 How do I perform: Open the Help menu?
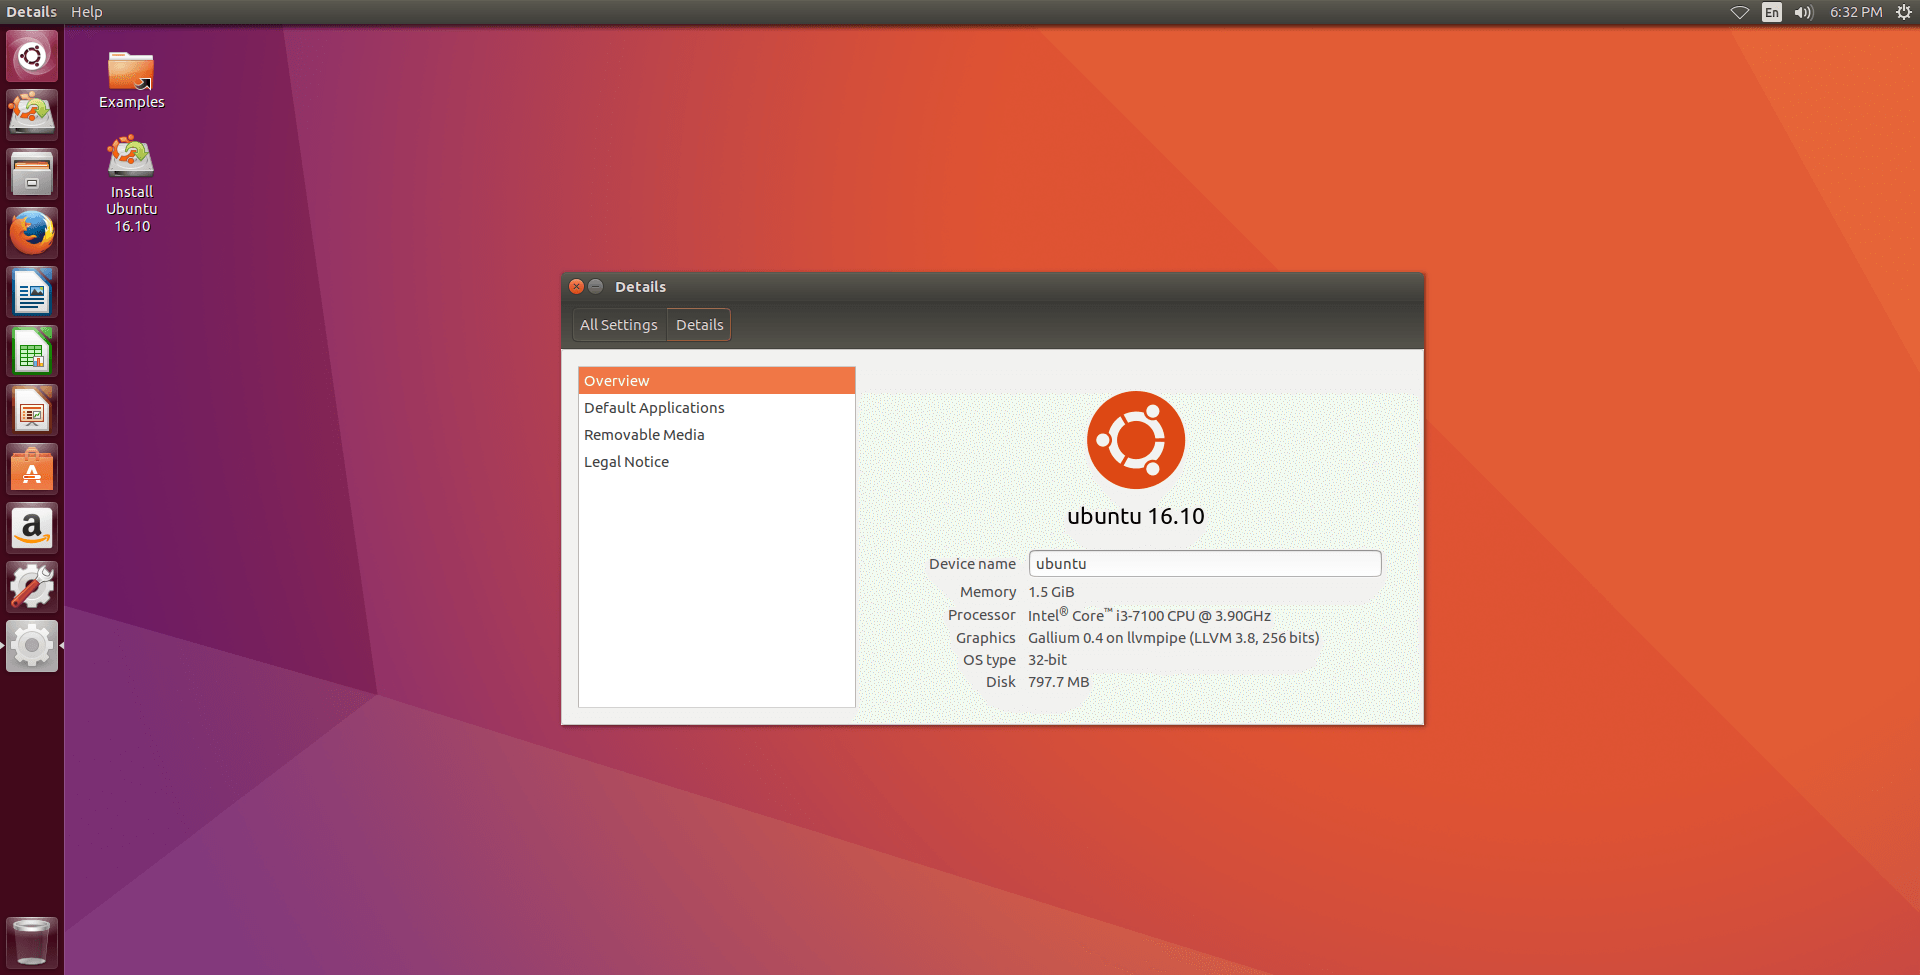(87, 12)
